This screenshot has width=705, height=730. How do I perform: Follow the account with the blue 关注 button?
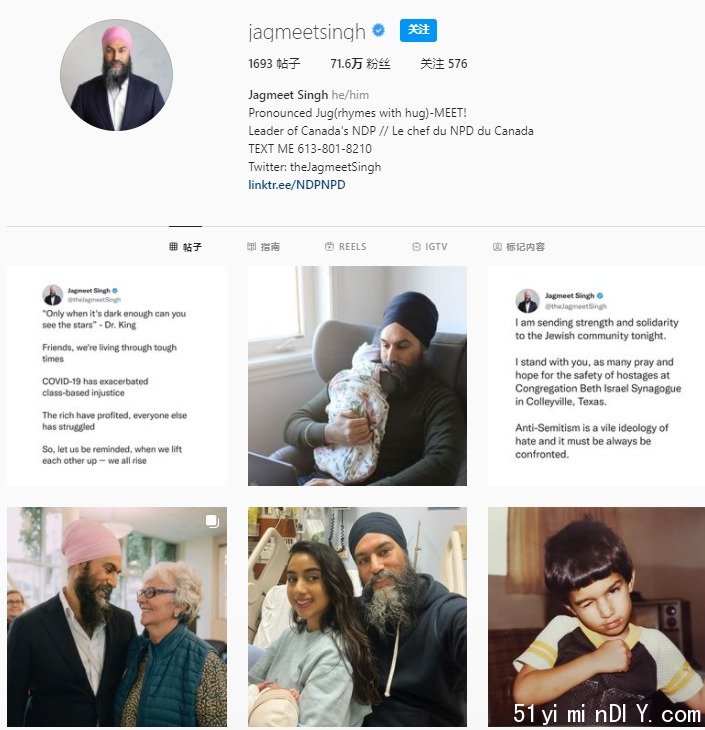[418, 30]
